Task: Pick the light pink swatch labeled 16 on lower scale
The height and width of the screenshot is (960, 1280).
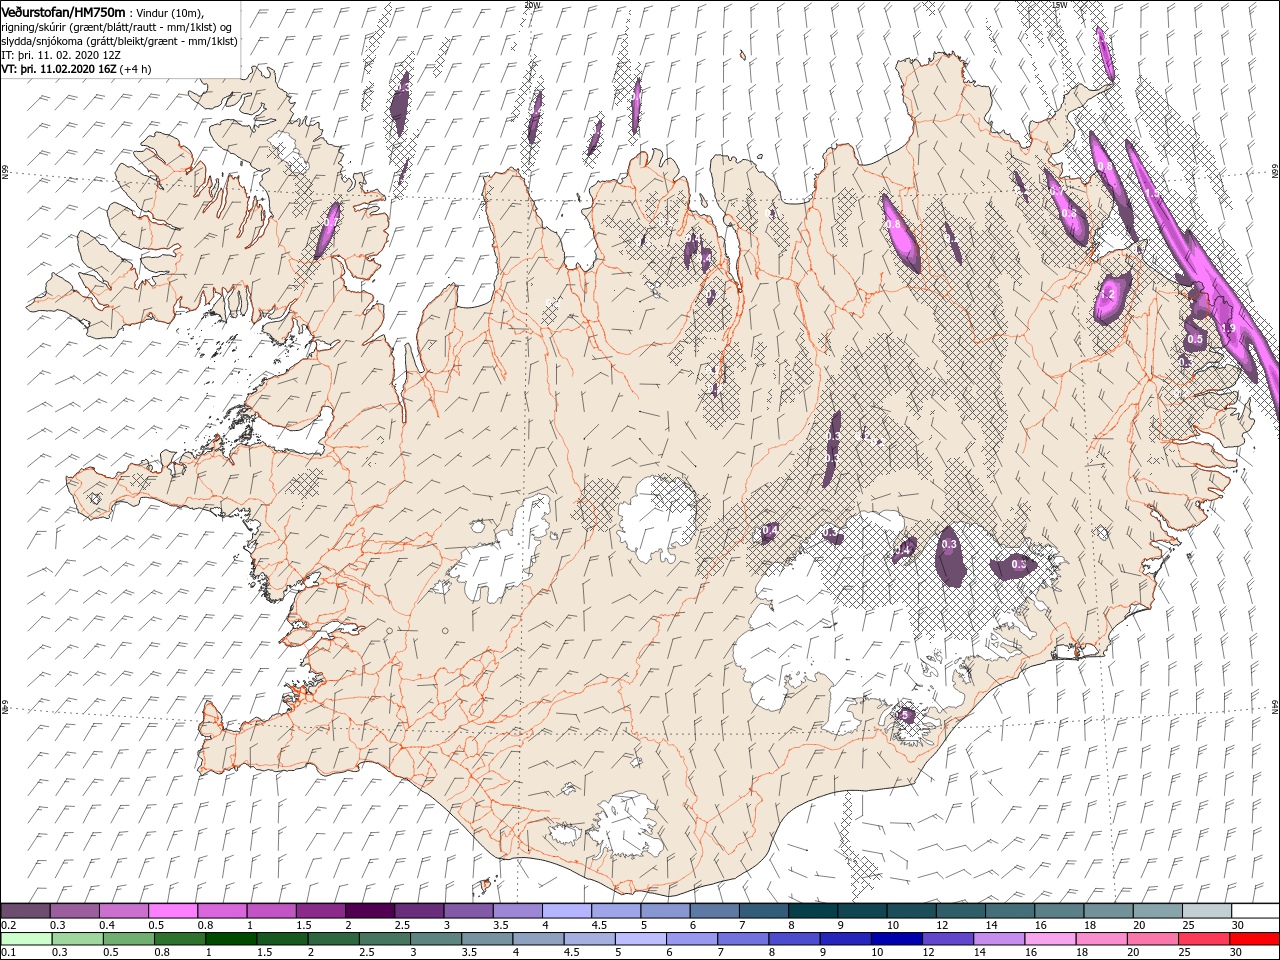Action: [x=1049, y=939]
